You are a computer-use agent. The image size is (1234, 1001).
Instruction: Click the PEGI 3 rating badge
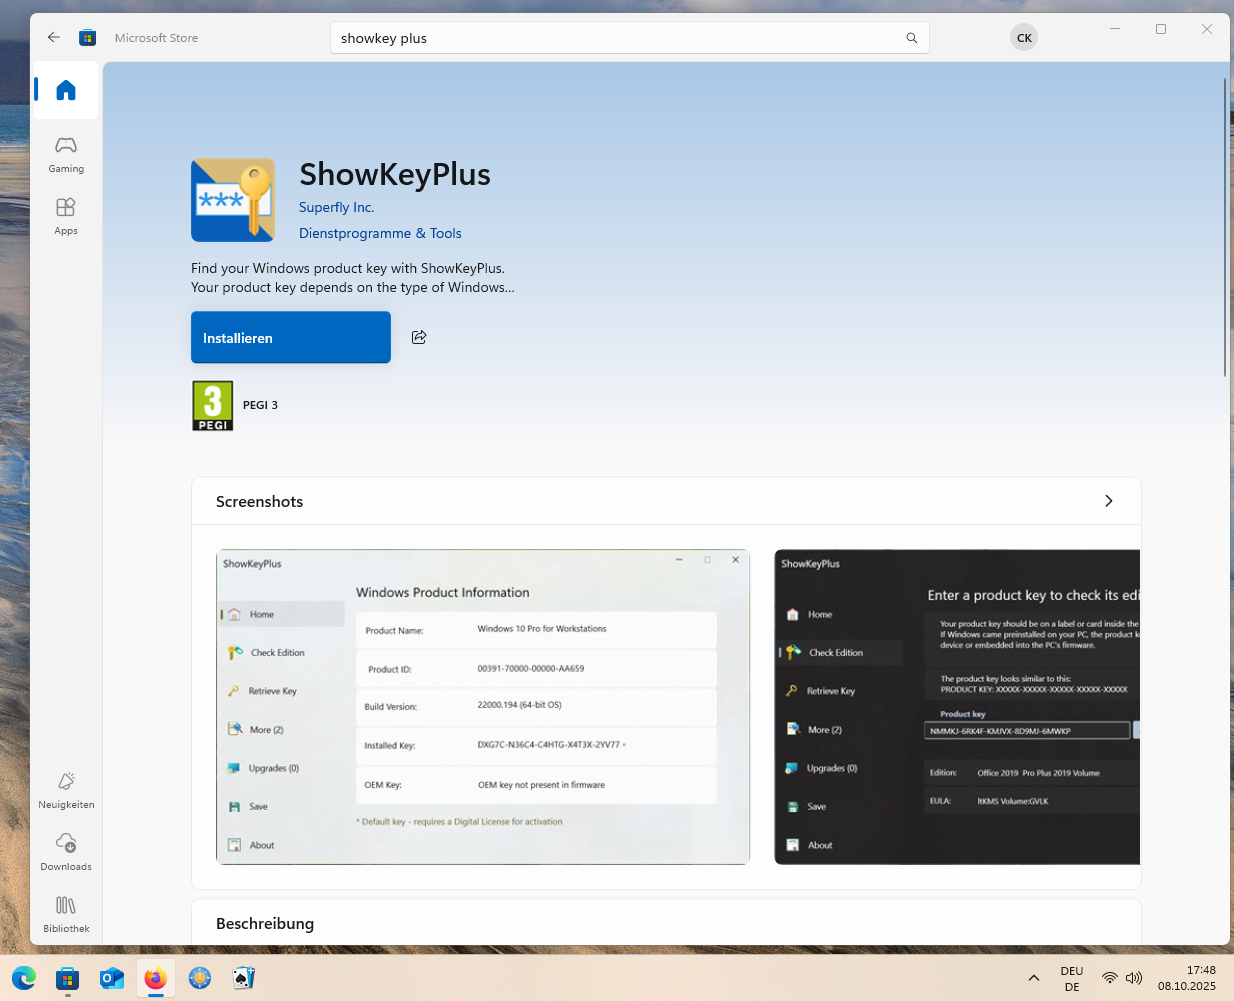click(x=212, y=405)
